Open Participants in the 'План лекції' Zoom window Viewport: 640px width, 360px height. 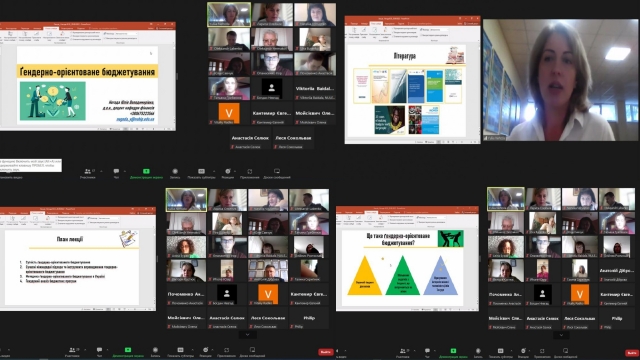72,352
